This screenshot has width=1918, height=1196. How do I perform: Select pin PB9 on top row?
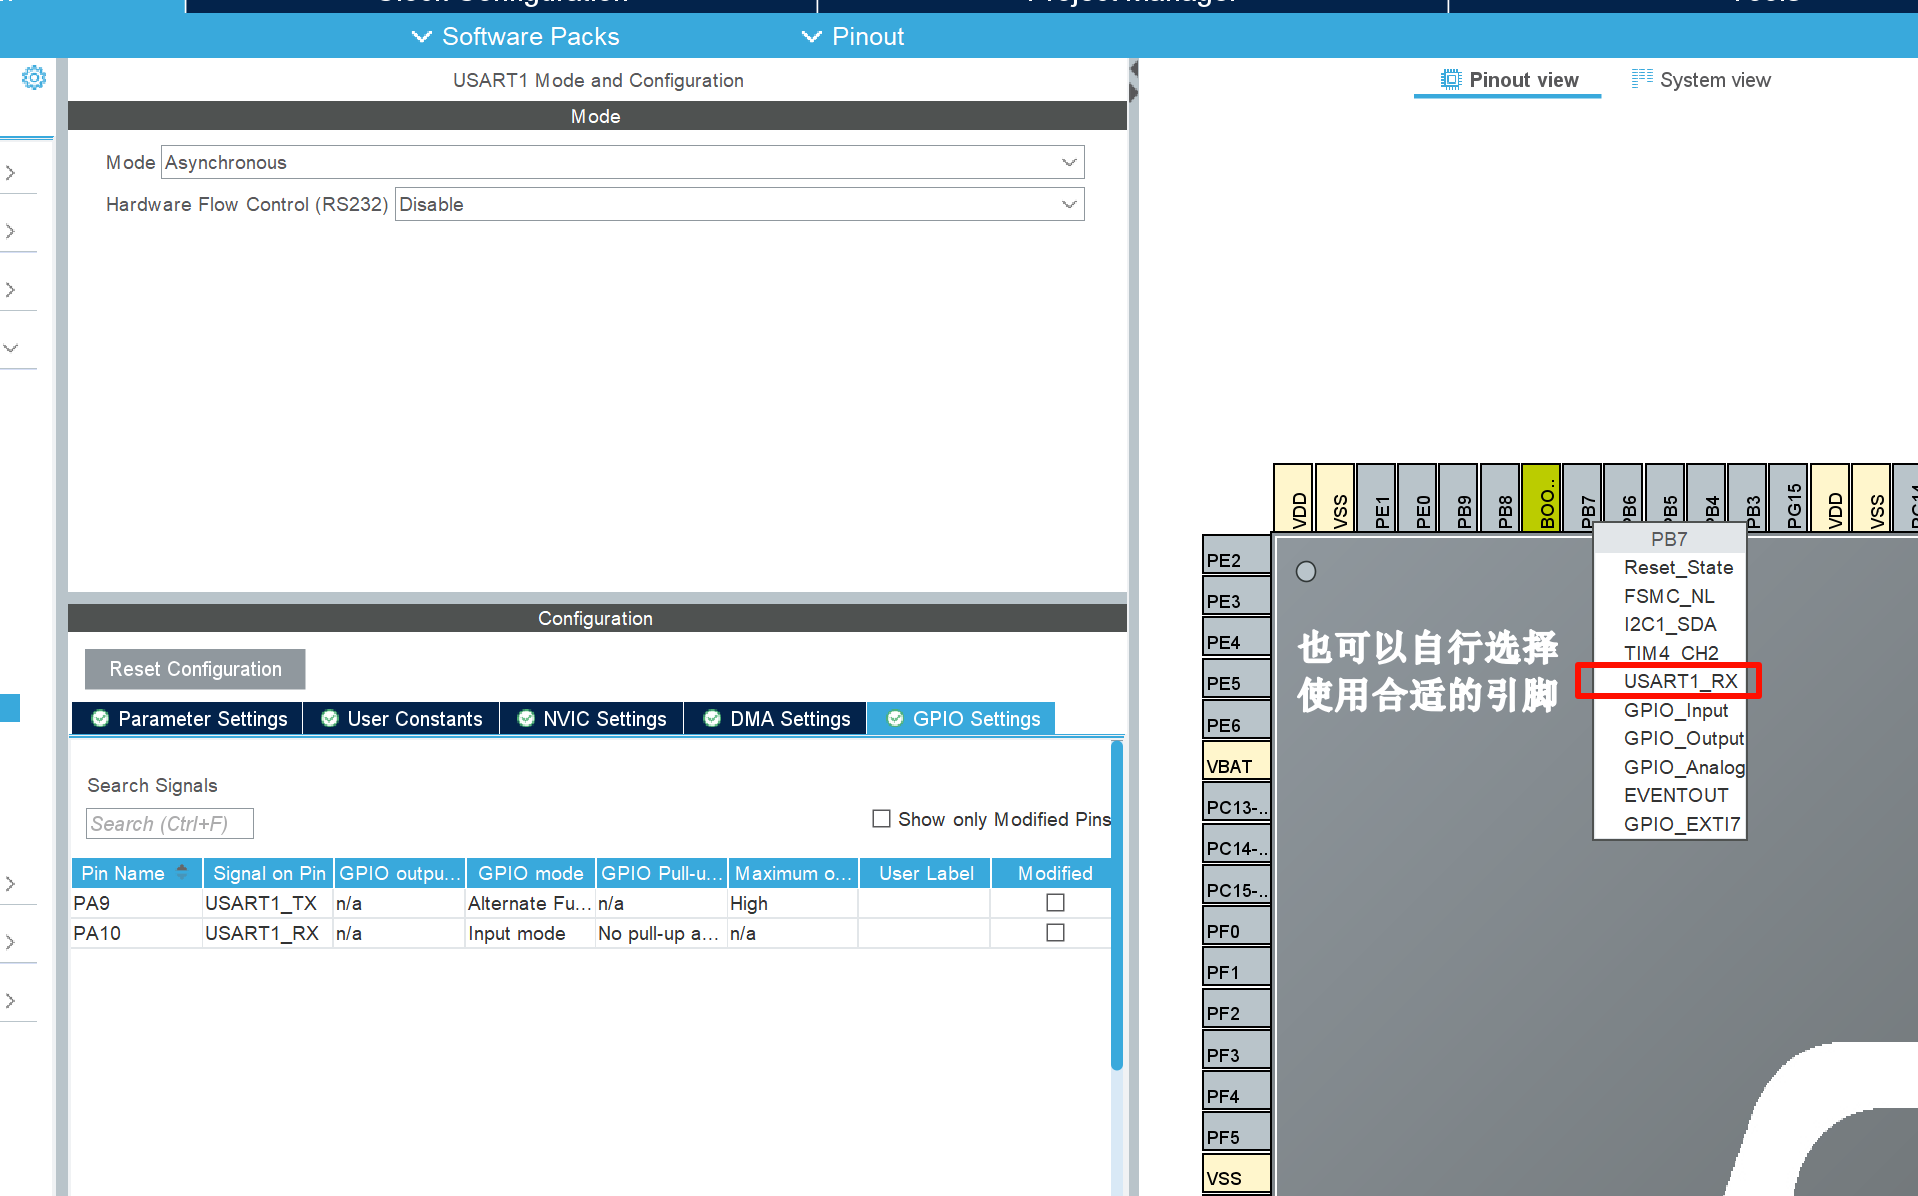click(1459, 498)
